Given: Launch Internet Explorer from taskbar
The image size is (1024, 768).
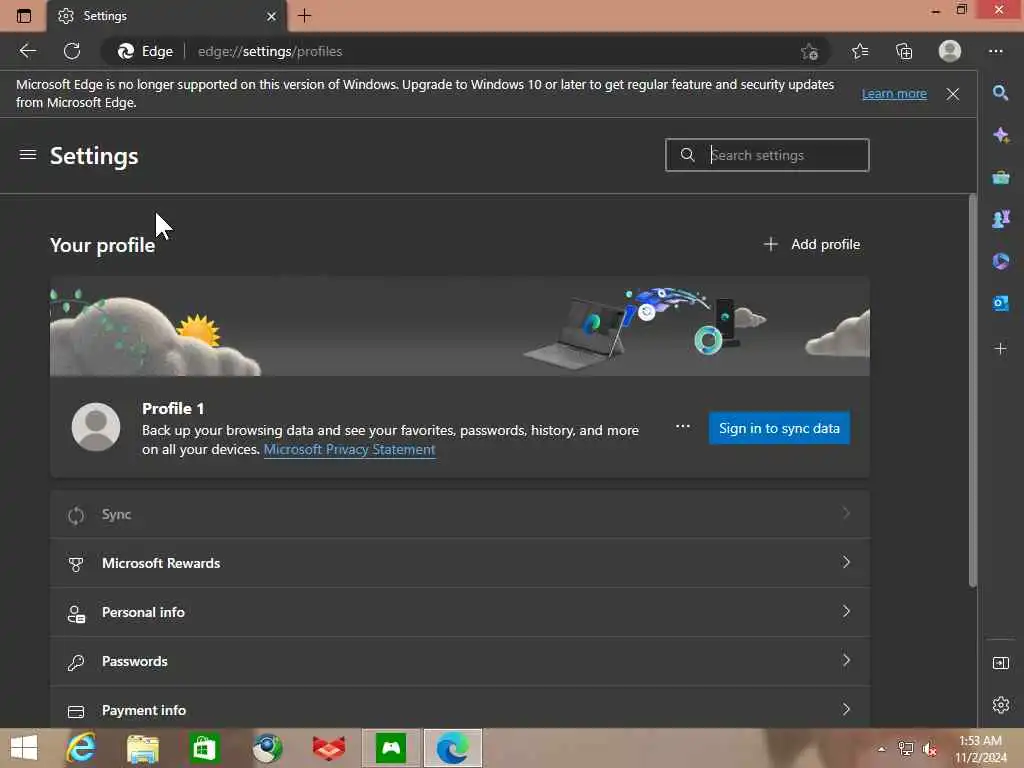Looking at the screenshot, I should point(81,748).
